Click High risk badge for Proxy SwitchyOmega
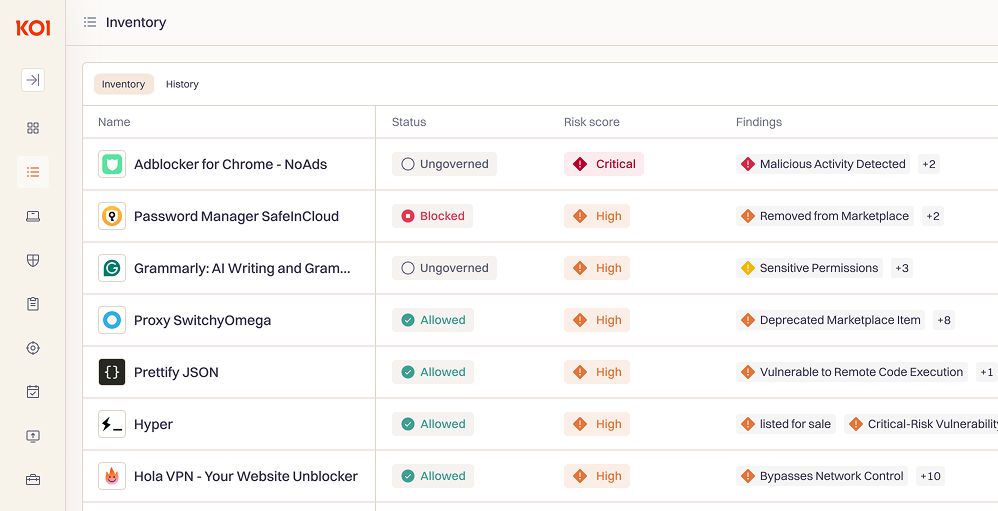The width and height of the screenshot is (998, 511). click(597, 320)
